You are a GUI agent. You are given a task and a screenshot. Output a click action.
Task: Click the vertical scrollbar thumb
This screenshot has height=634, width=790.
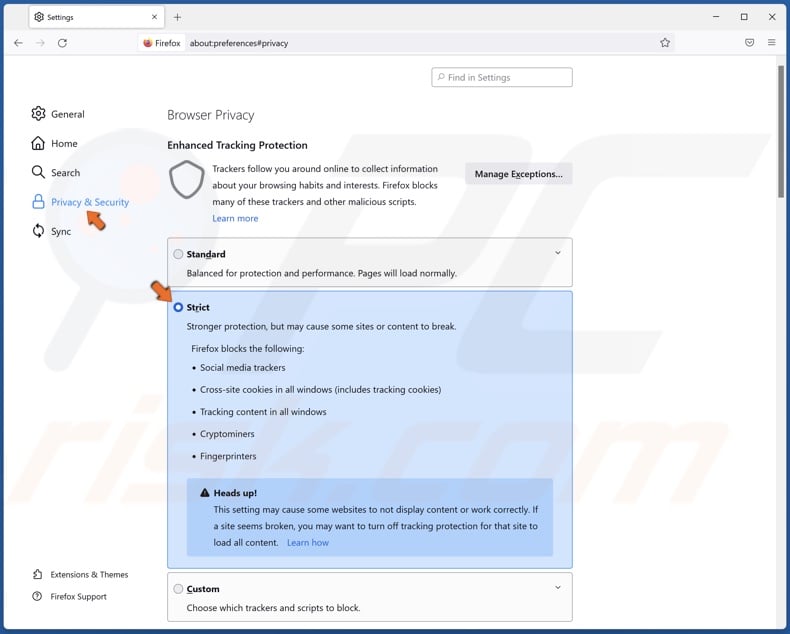(781, 131)
